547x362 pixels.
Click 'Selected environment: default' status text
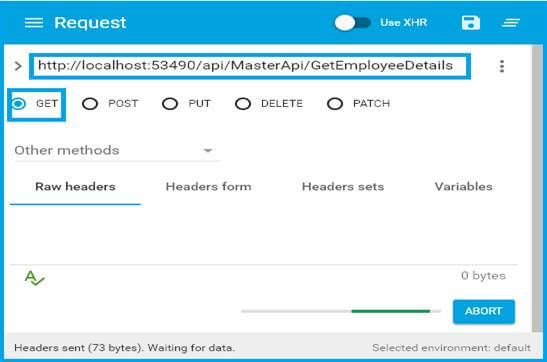coord(451,348)
